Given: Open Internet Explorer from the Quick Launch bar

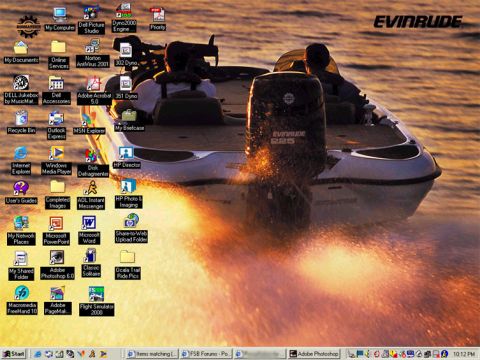Looking at the screenshot, I should (38, 354).
